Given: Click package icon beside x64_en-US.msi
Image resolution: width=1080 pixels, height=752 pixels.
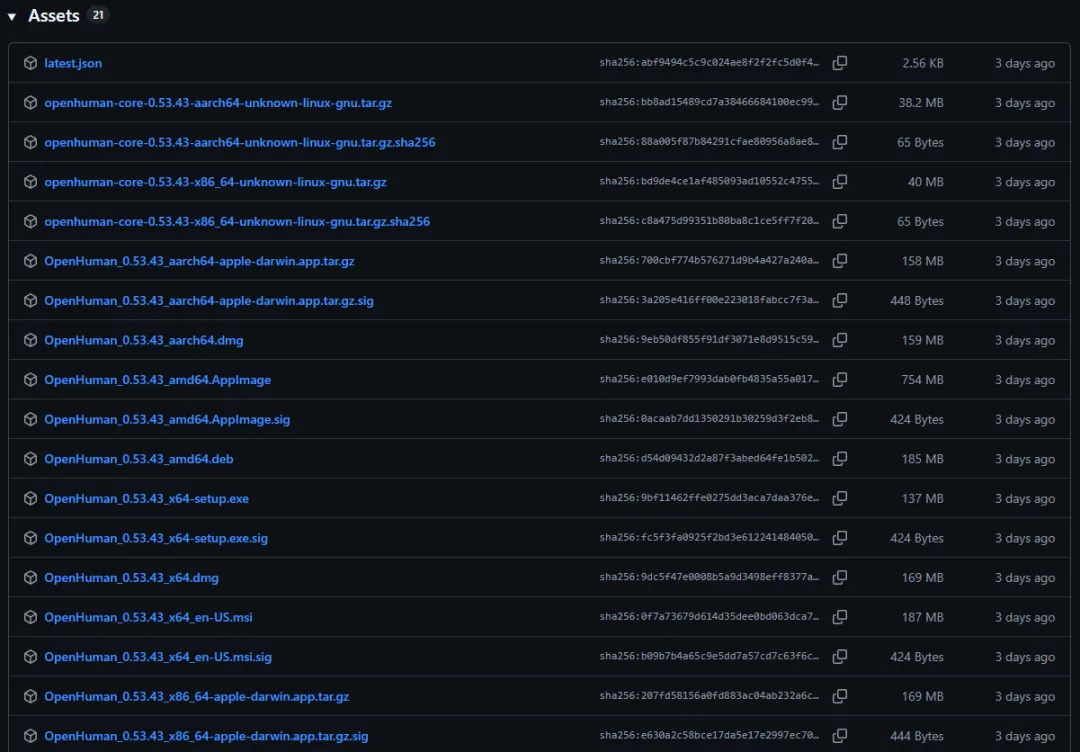Looking at the screenshot, I should pos(30,618).
